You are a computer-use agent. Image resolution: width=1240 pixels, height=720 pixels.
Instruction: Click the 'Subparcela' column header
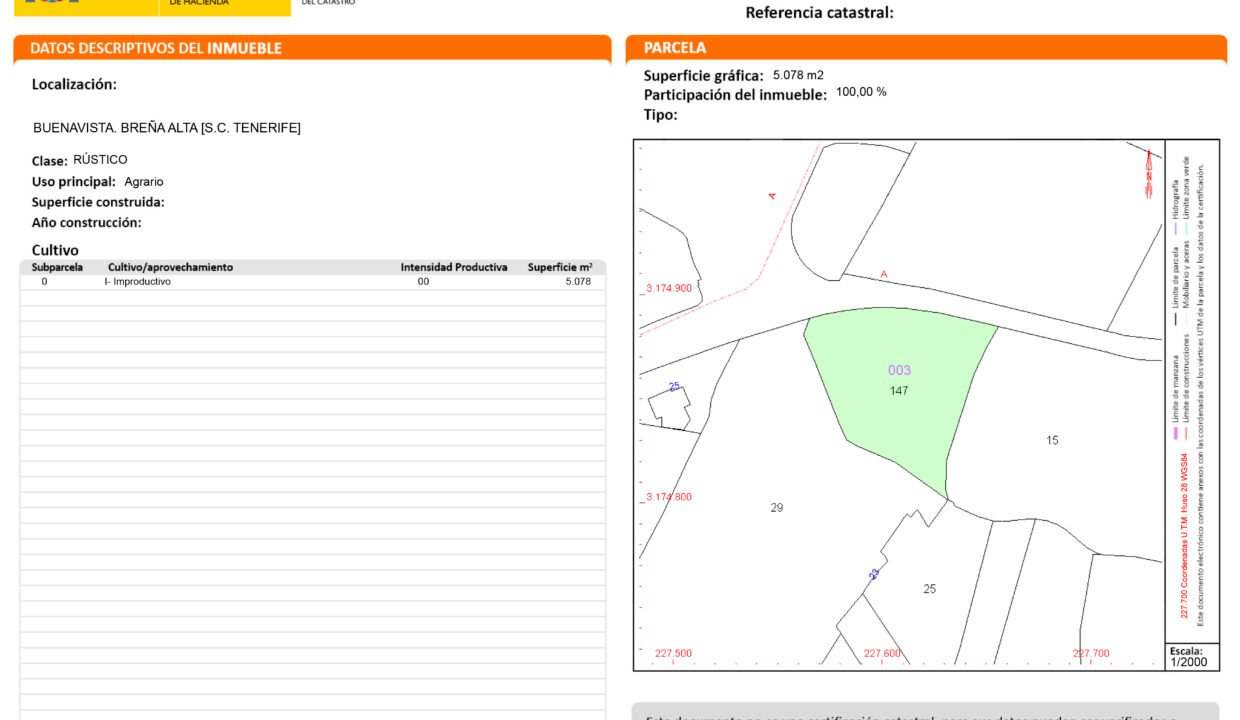pos(57,268)
